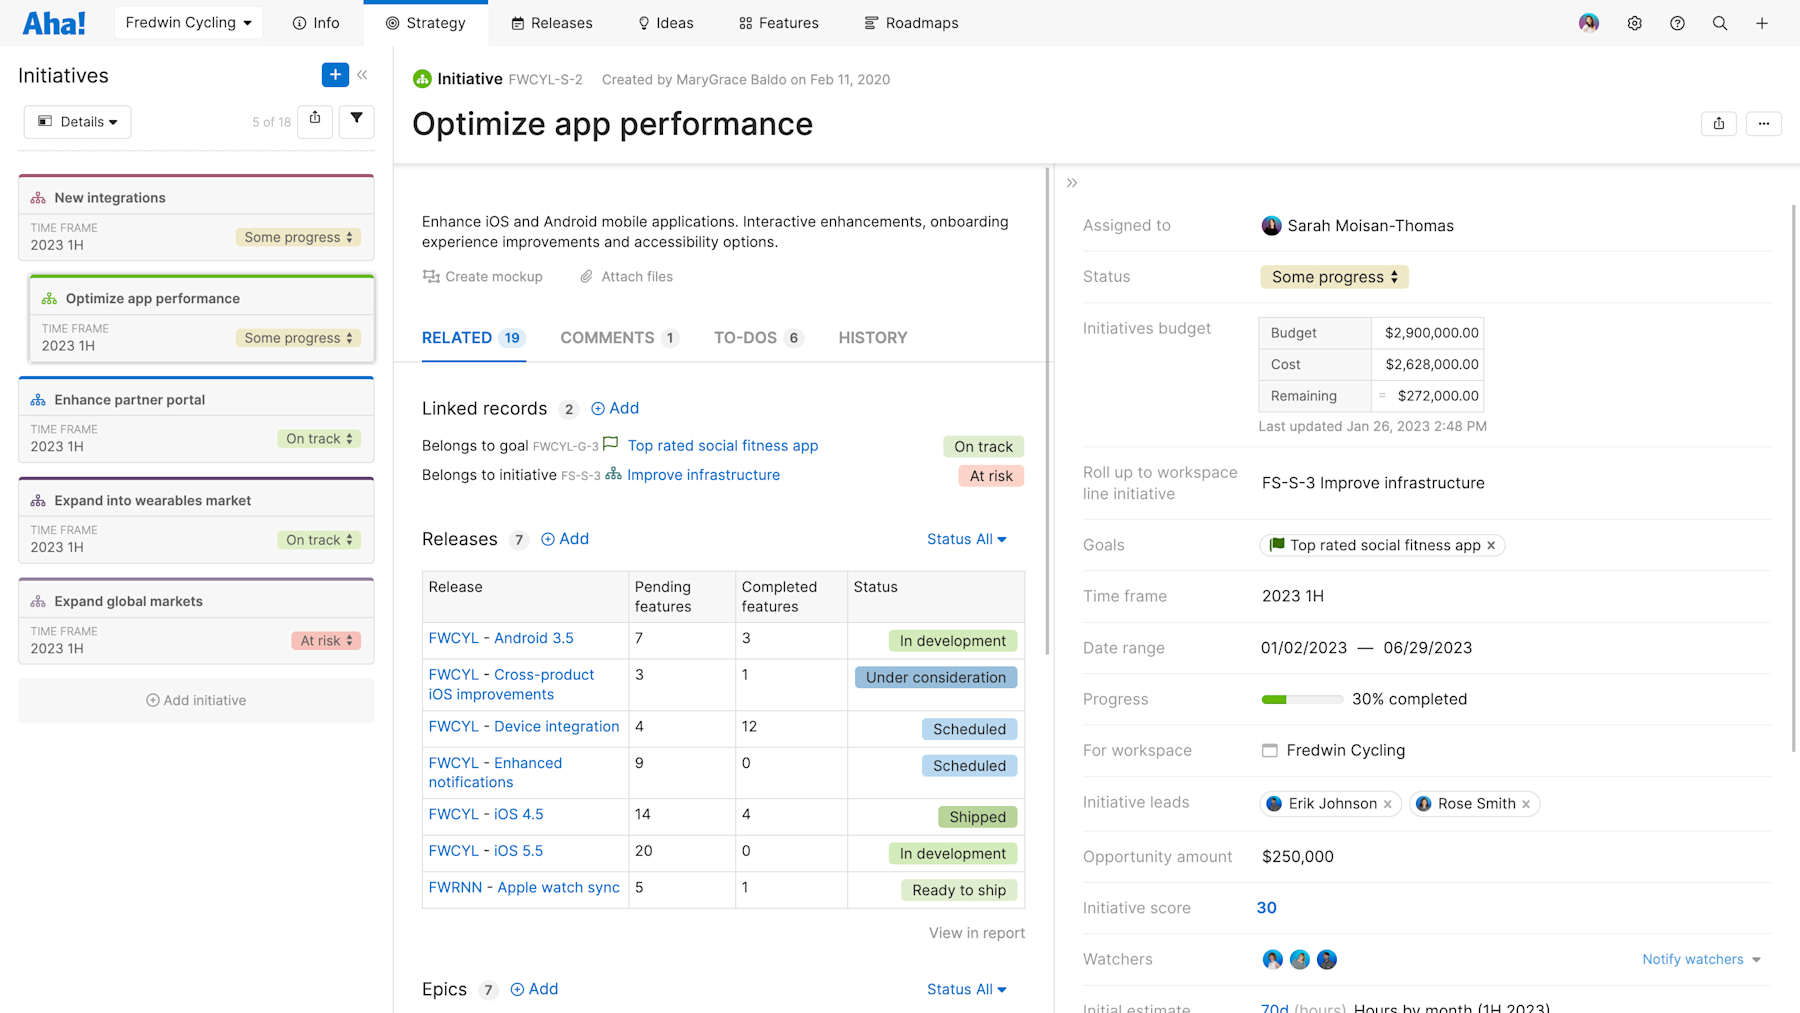Open the FWCYL - iOS 4.5 release
The height and width of the screenshot is (1013, 1800).
tap(486, 814)
